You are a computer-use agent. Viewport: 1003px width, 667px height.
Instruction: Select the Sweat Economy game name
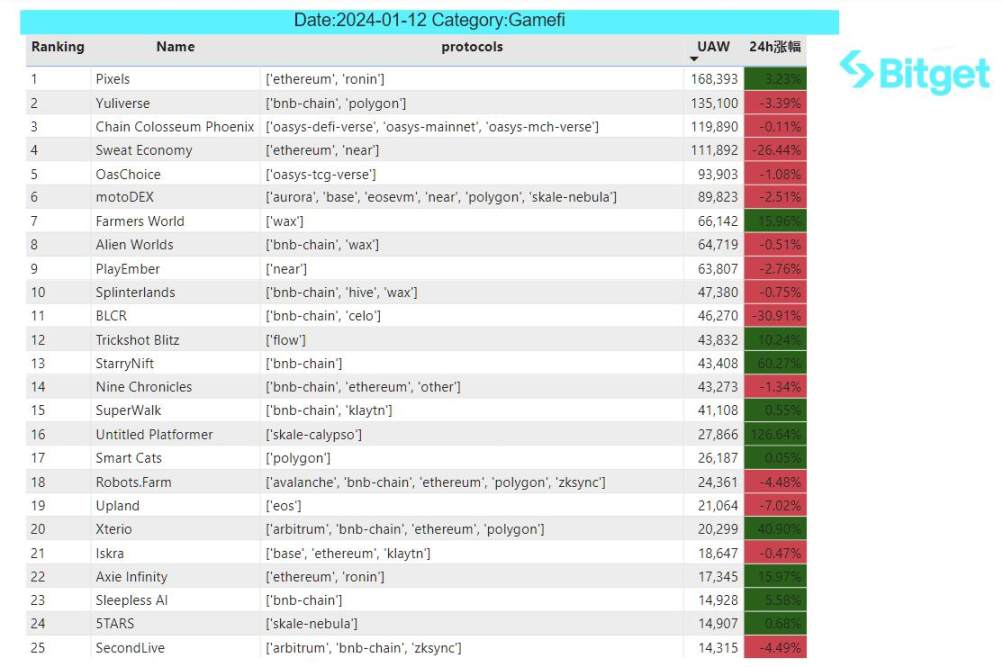point(144,150)
